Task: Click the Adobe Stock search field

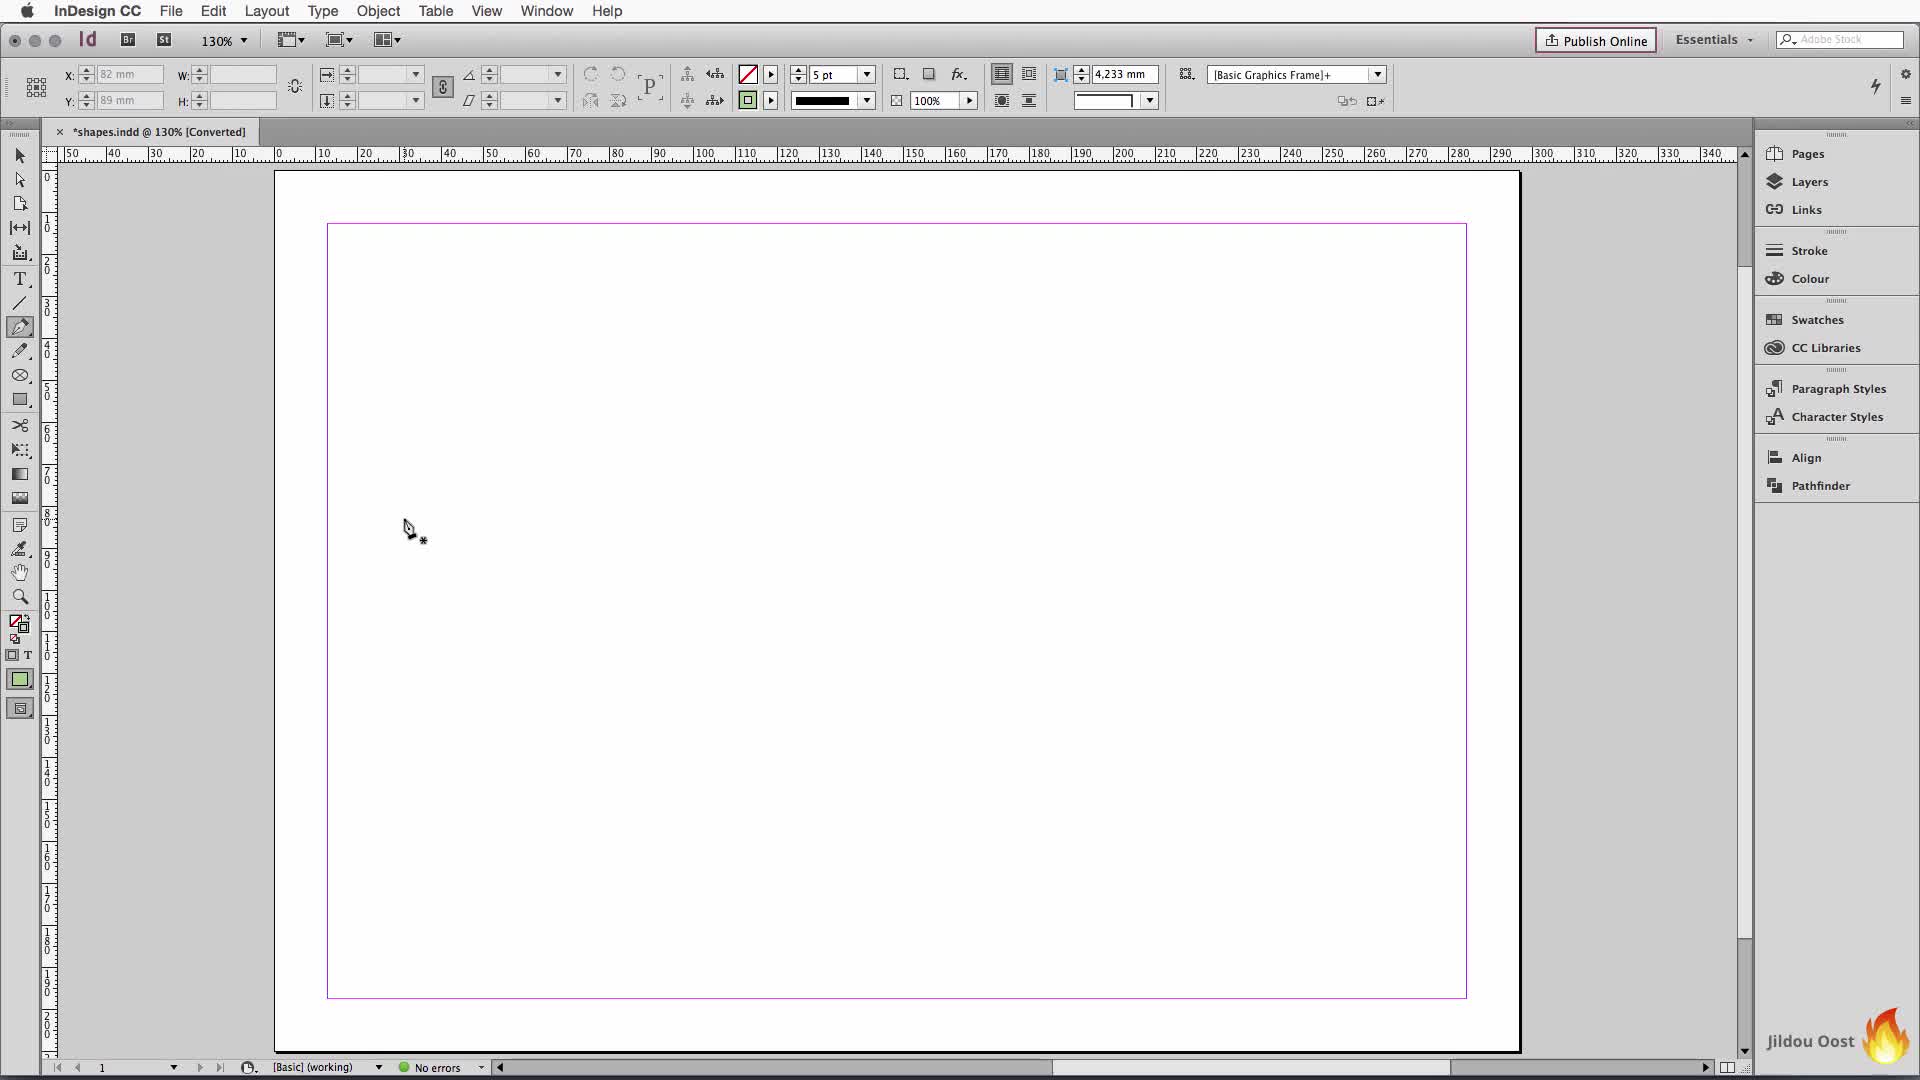Action: point(1840,40)
